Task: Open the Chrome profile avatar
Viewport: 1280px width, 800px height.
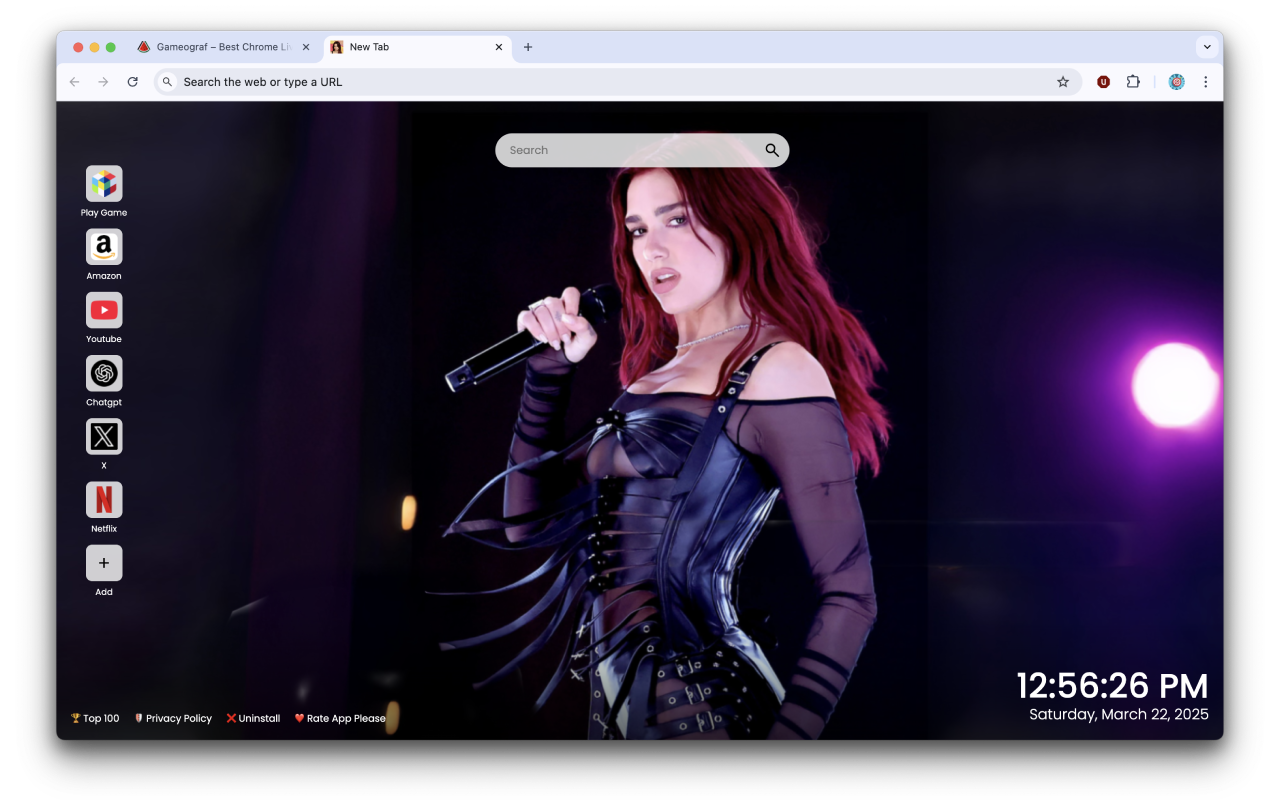Action: coord(1177,82)
